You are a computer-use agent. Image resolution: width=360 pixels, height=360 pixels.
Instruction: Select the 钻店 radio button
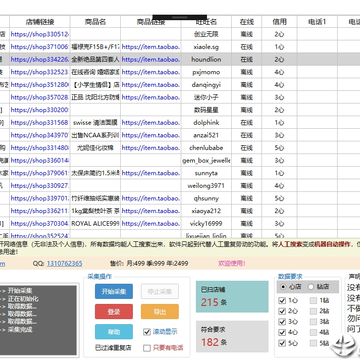point(311,287)
